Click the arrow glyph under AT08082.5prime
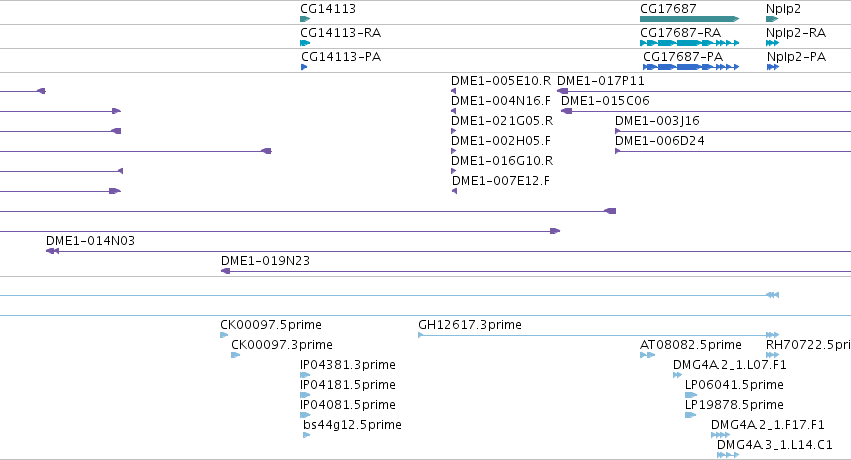This screenshot has height=460, width=851. click(x=647, y=355)
